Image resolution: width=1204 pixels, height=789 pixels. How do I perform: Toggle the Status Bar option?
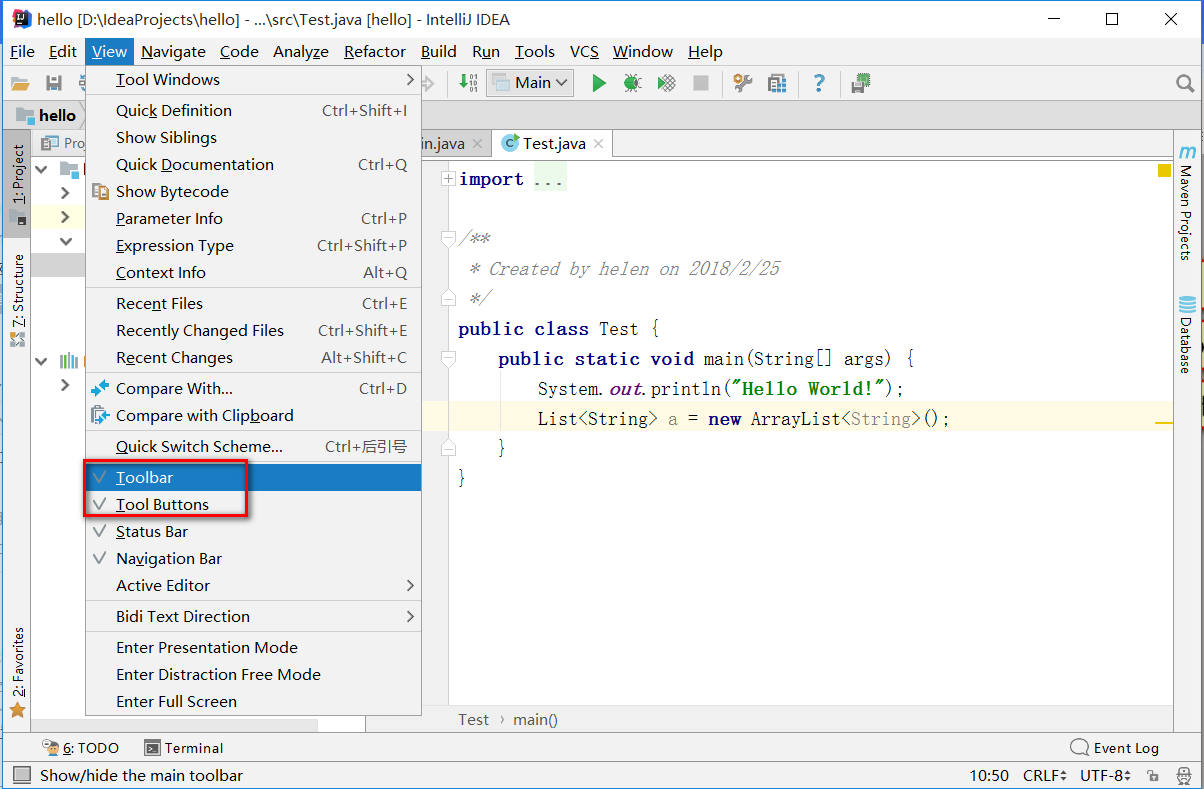pos(253,531)
